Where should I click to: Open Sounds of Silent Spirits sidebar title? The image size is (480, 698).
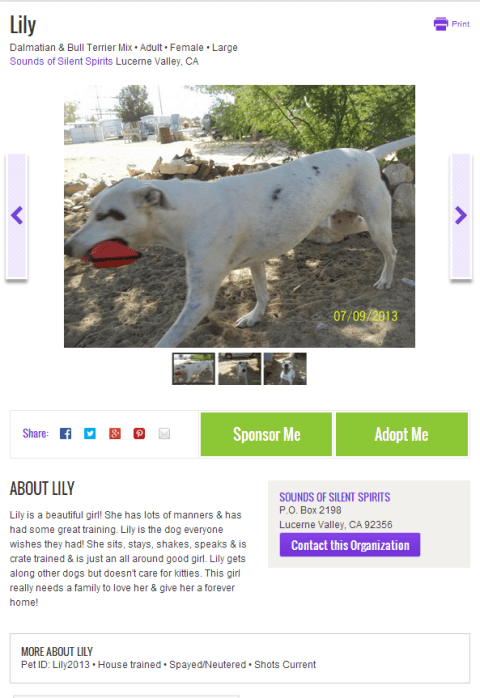click(335, 497)
